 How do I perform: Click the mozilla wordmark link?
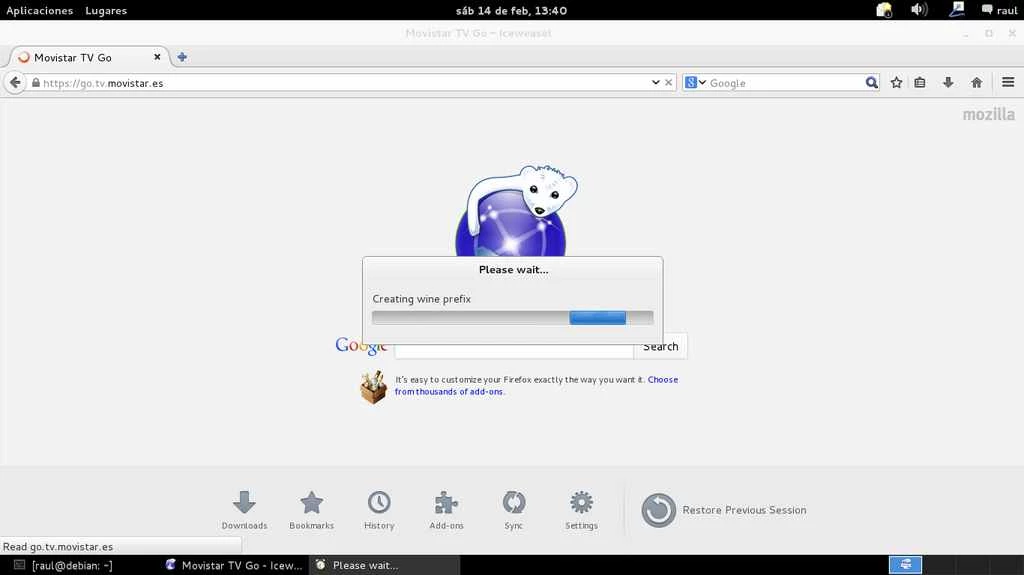[x=989, y=114]
